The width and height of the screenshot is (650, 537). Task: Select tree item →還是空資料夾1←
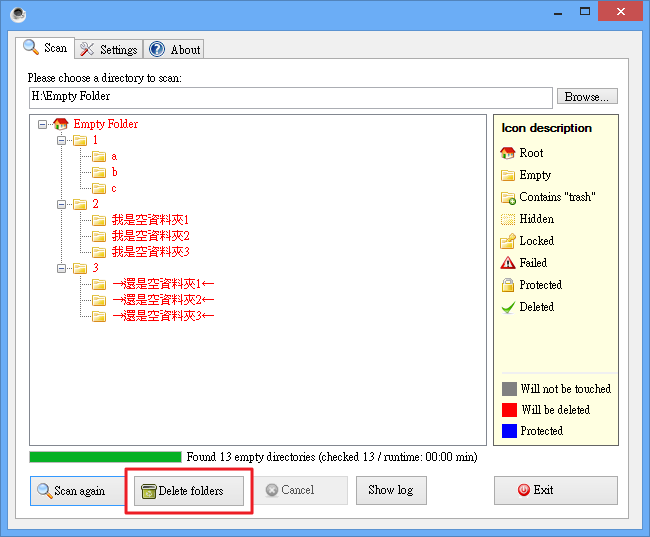163,284
